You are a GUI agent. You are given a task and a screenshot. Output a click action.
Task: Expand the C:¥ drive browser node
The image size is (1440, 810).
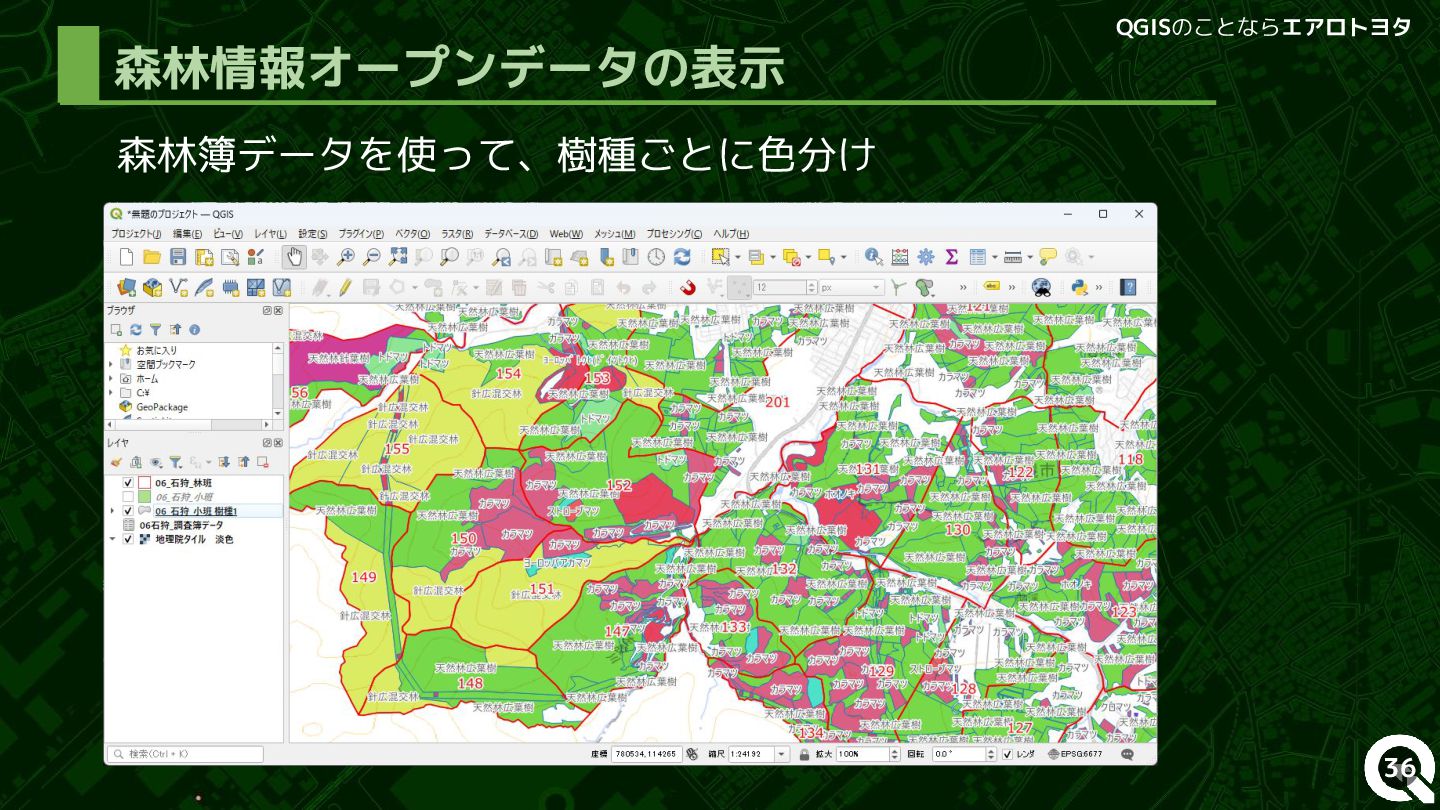click(111, 393)
